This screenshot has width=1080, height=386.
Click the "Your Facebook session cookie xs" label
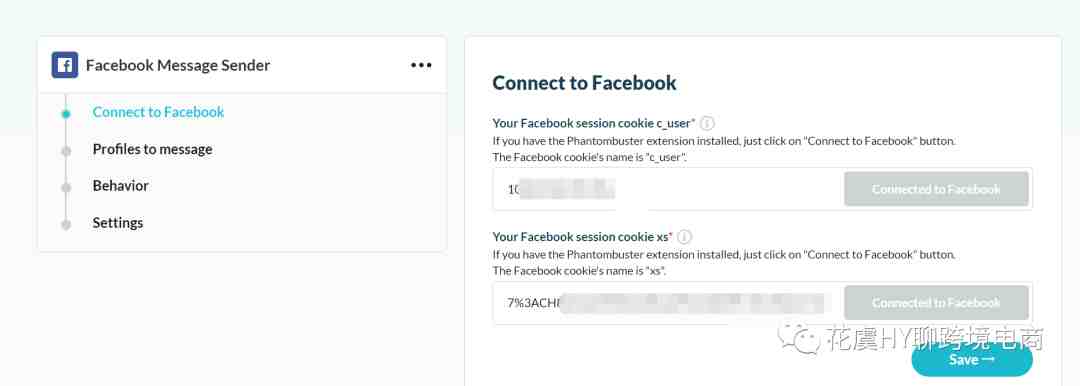[x=582, y=237]
